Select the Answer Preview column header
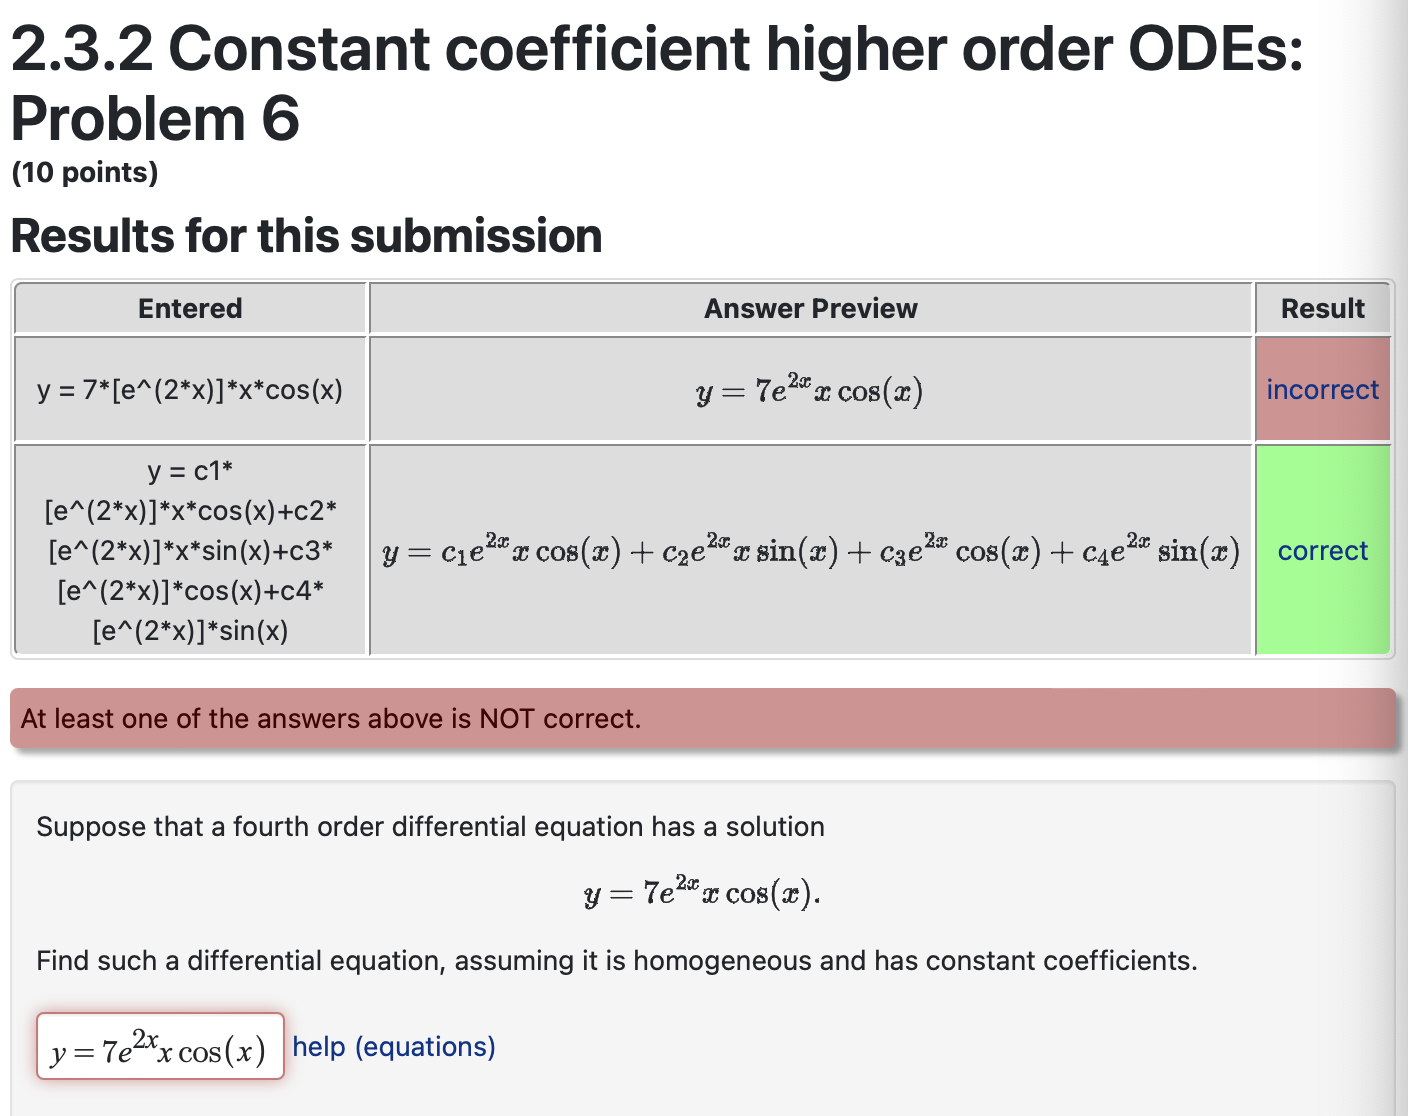 [x=810, y=308]
